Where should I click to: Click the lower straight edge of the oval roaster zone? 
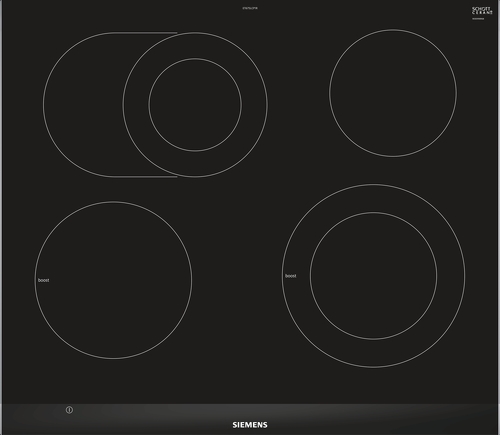(144, 177)
